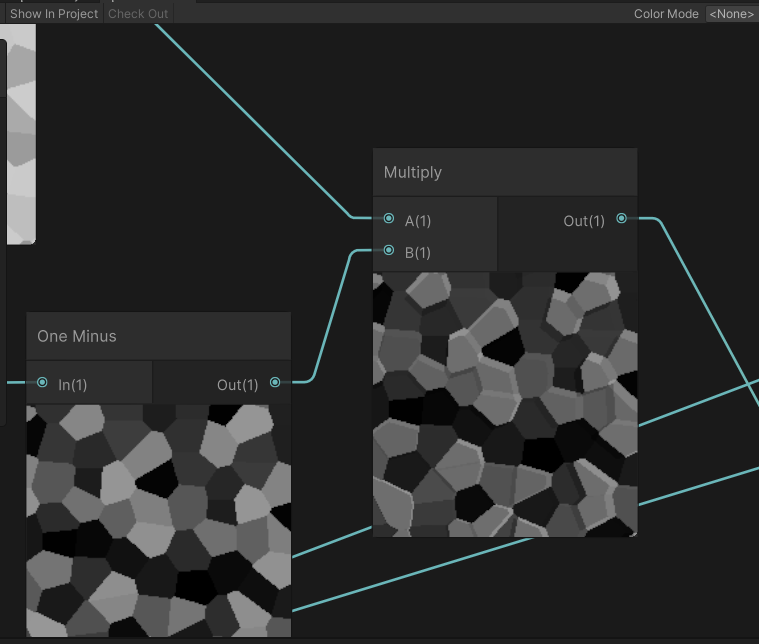
Task: Click the Out(1) output port on One Minus
Action: point(275,383)
